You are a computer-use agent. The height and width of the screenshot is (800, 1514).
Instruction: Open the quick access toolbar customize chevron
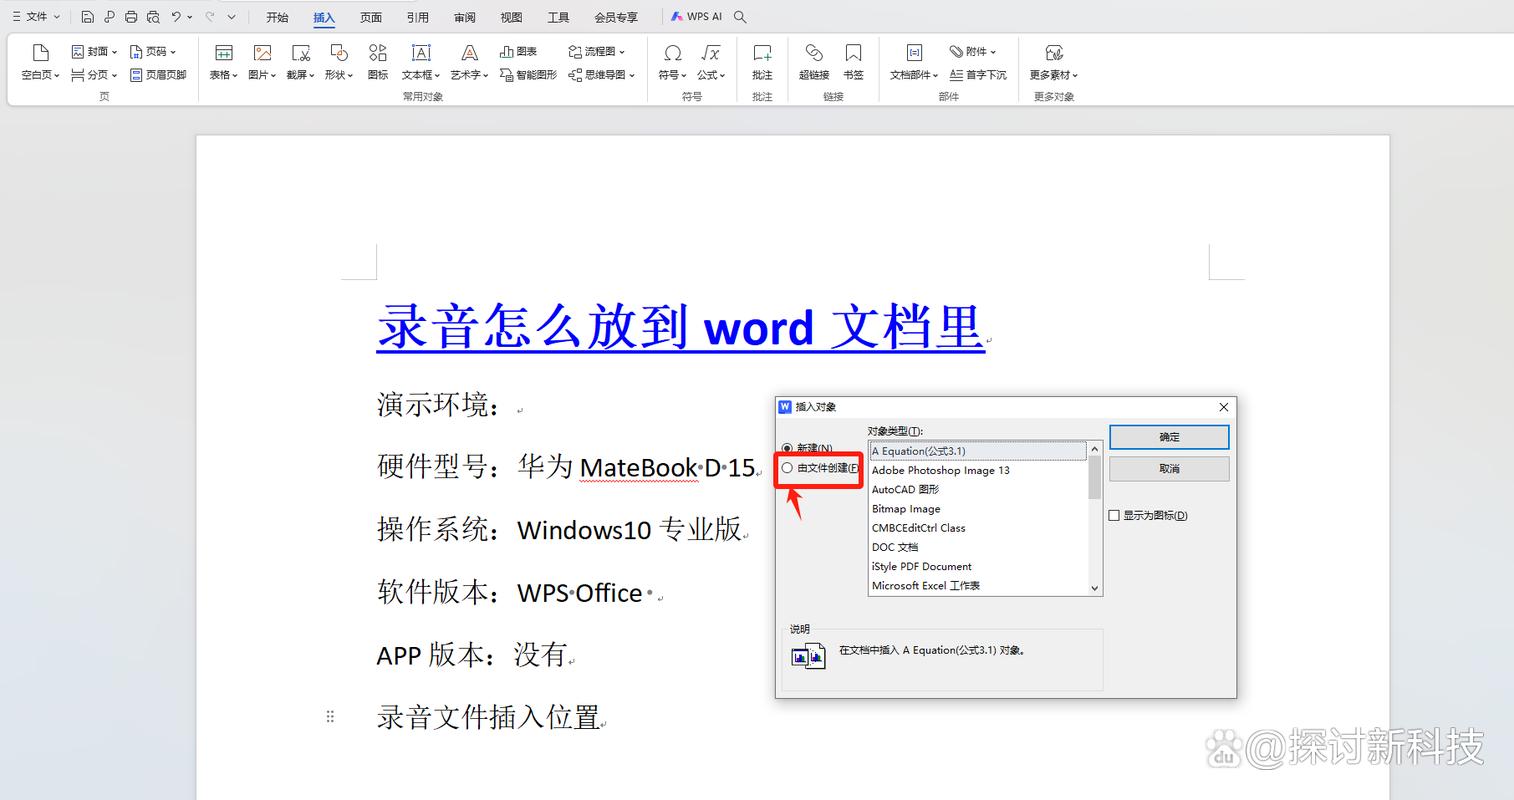click(x=232, y=17)
